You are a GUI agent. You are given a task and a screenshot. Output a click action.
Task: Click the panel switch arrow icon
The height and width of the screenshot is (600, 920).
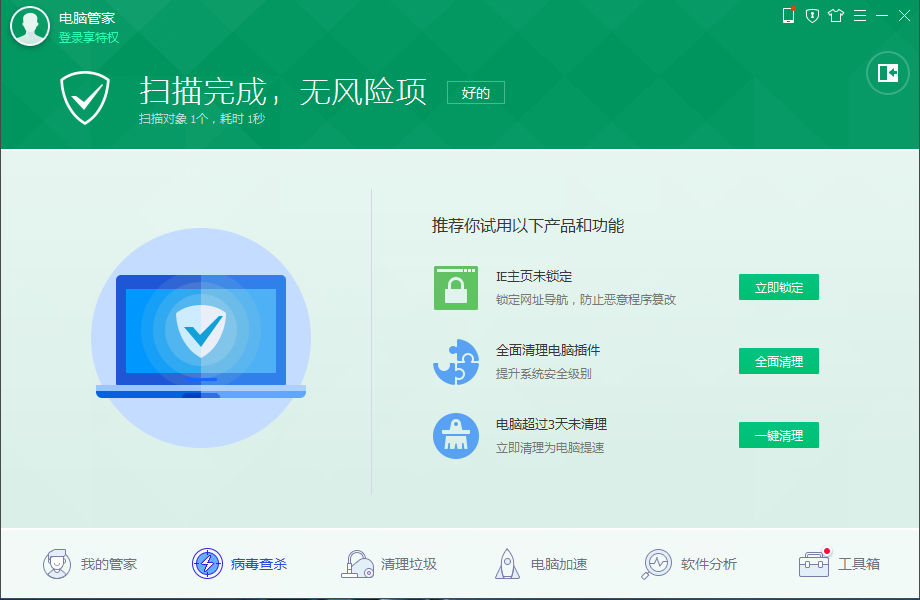pyautogui.click(x=887, y=73)
